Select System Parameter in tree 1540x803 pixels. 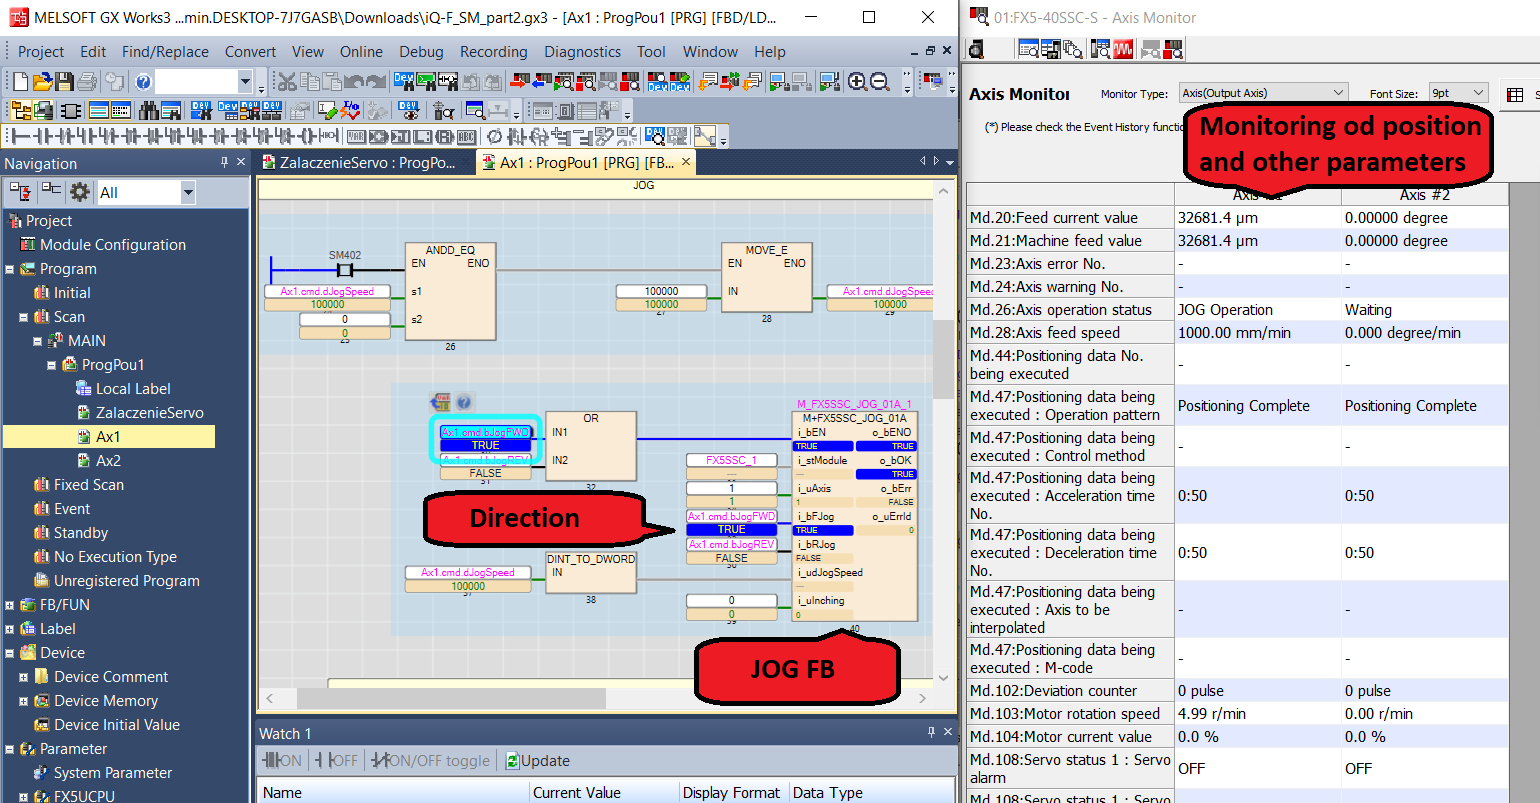112,773
